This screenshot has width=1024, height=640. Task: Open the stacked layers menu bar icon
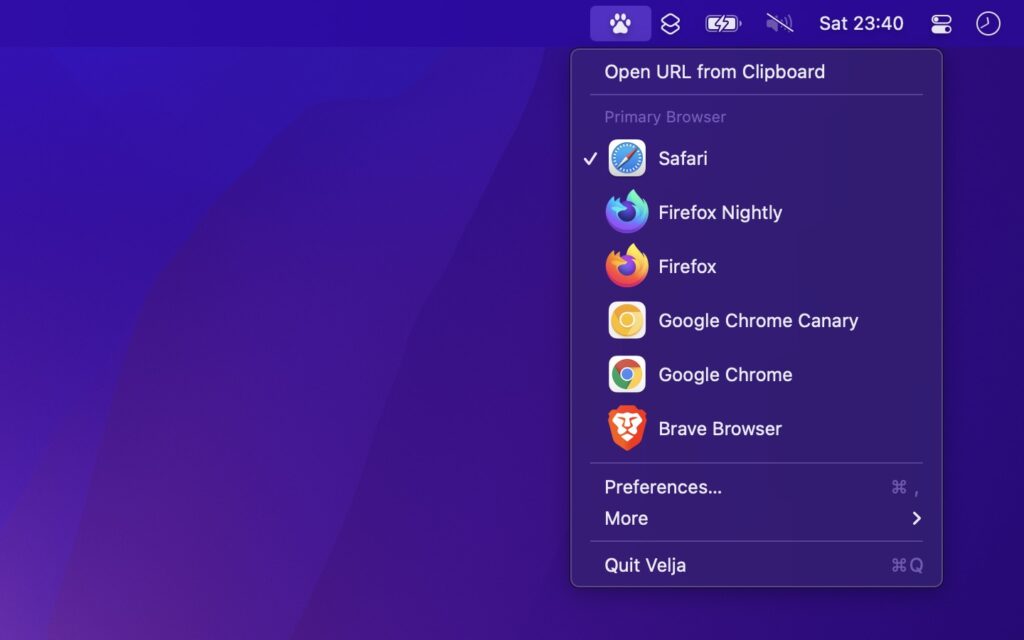click(x=670, y=24)
